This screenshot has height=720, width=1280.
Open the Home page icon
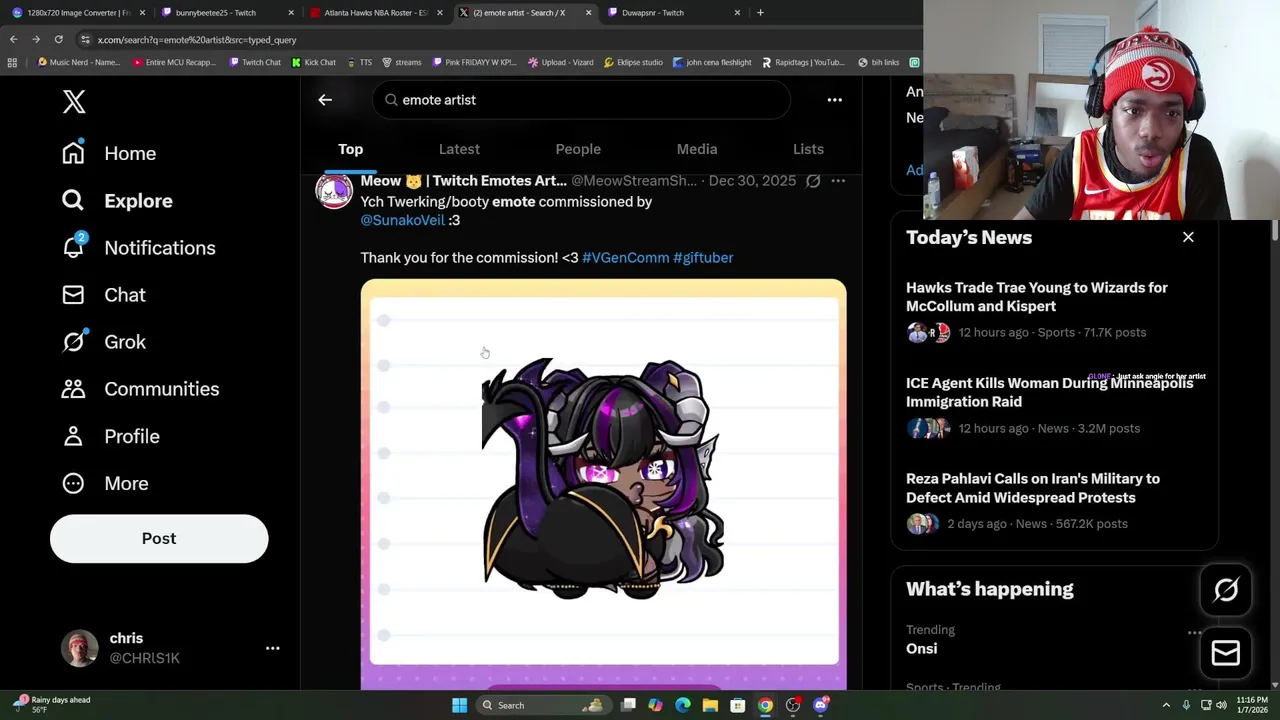pyautogui.click(x=73, y=153)
